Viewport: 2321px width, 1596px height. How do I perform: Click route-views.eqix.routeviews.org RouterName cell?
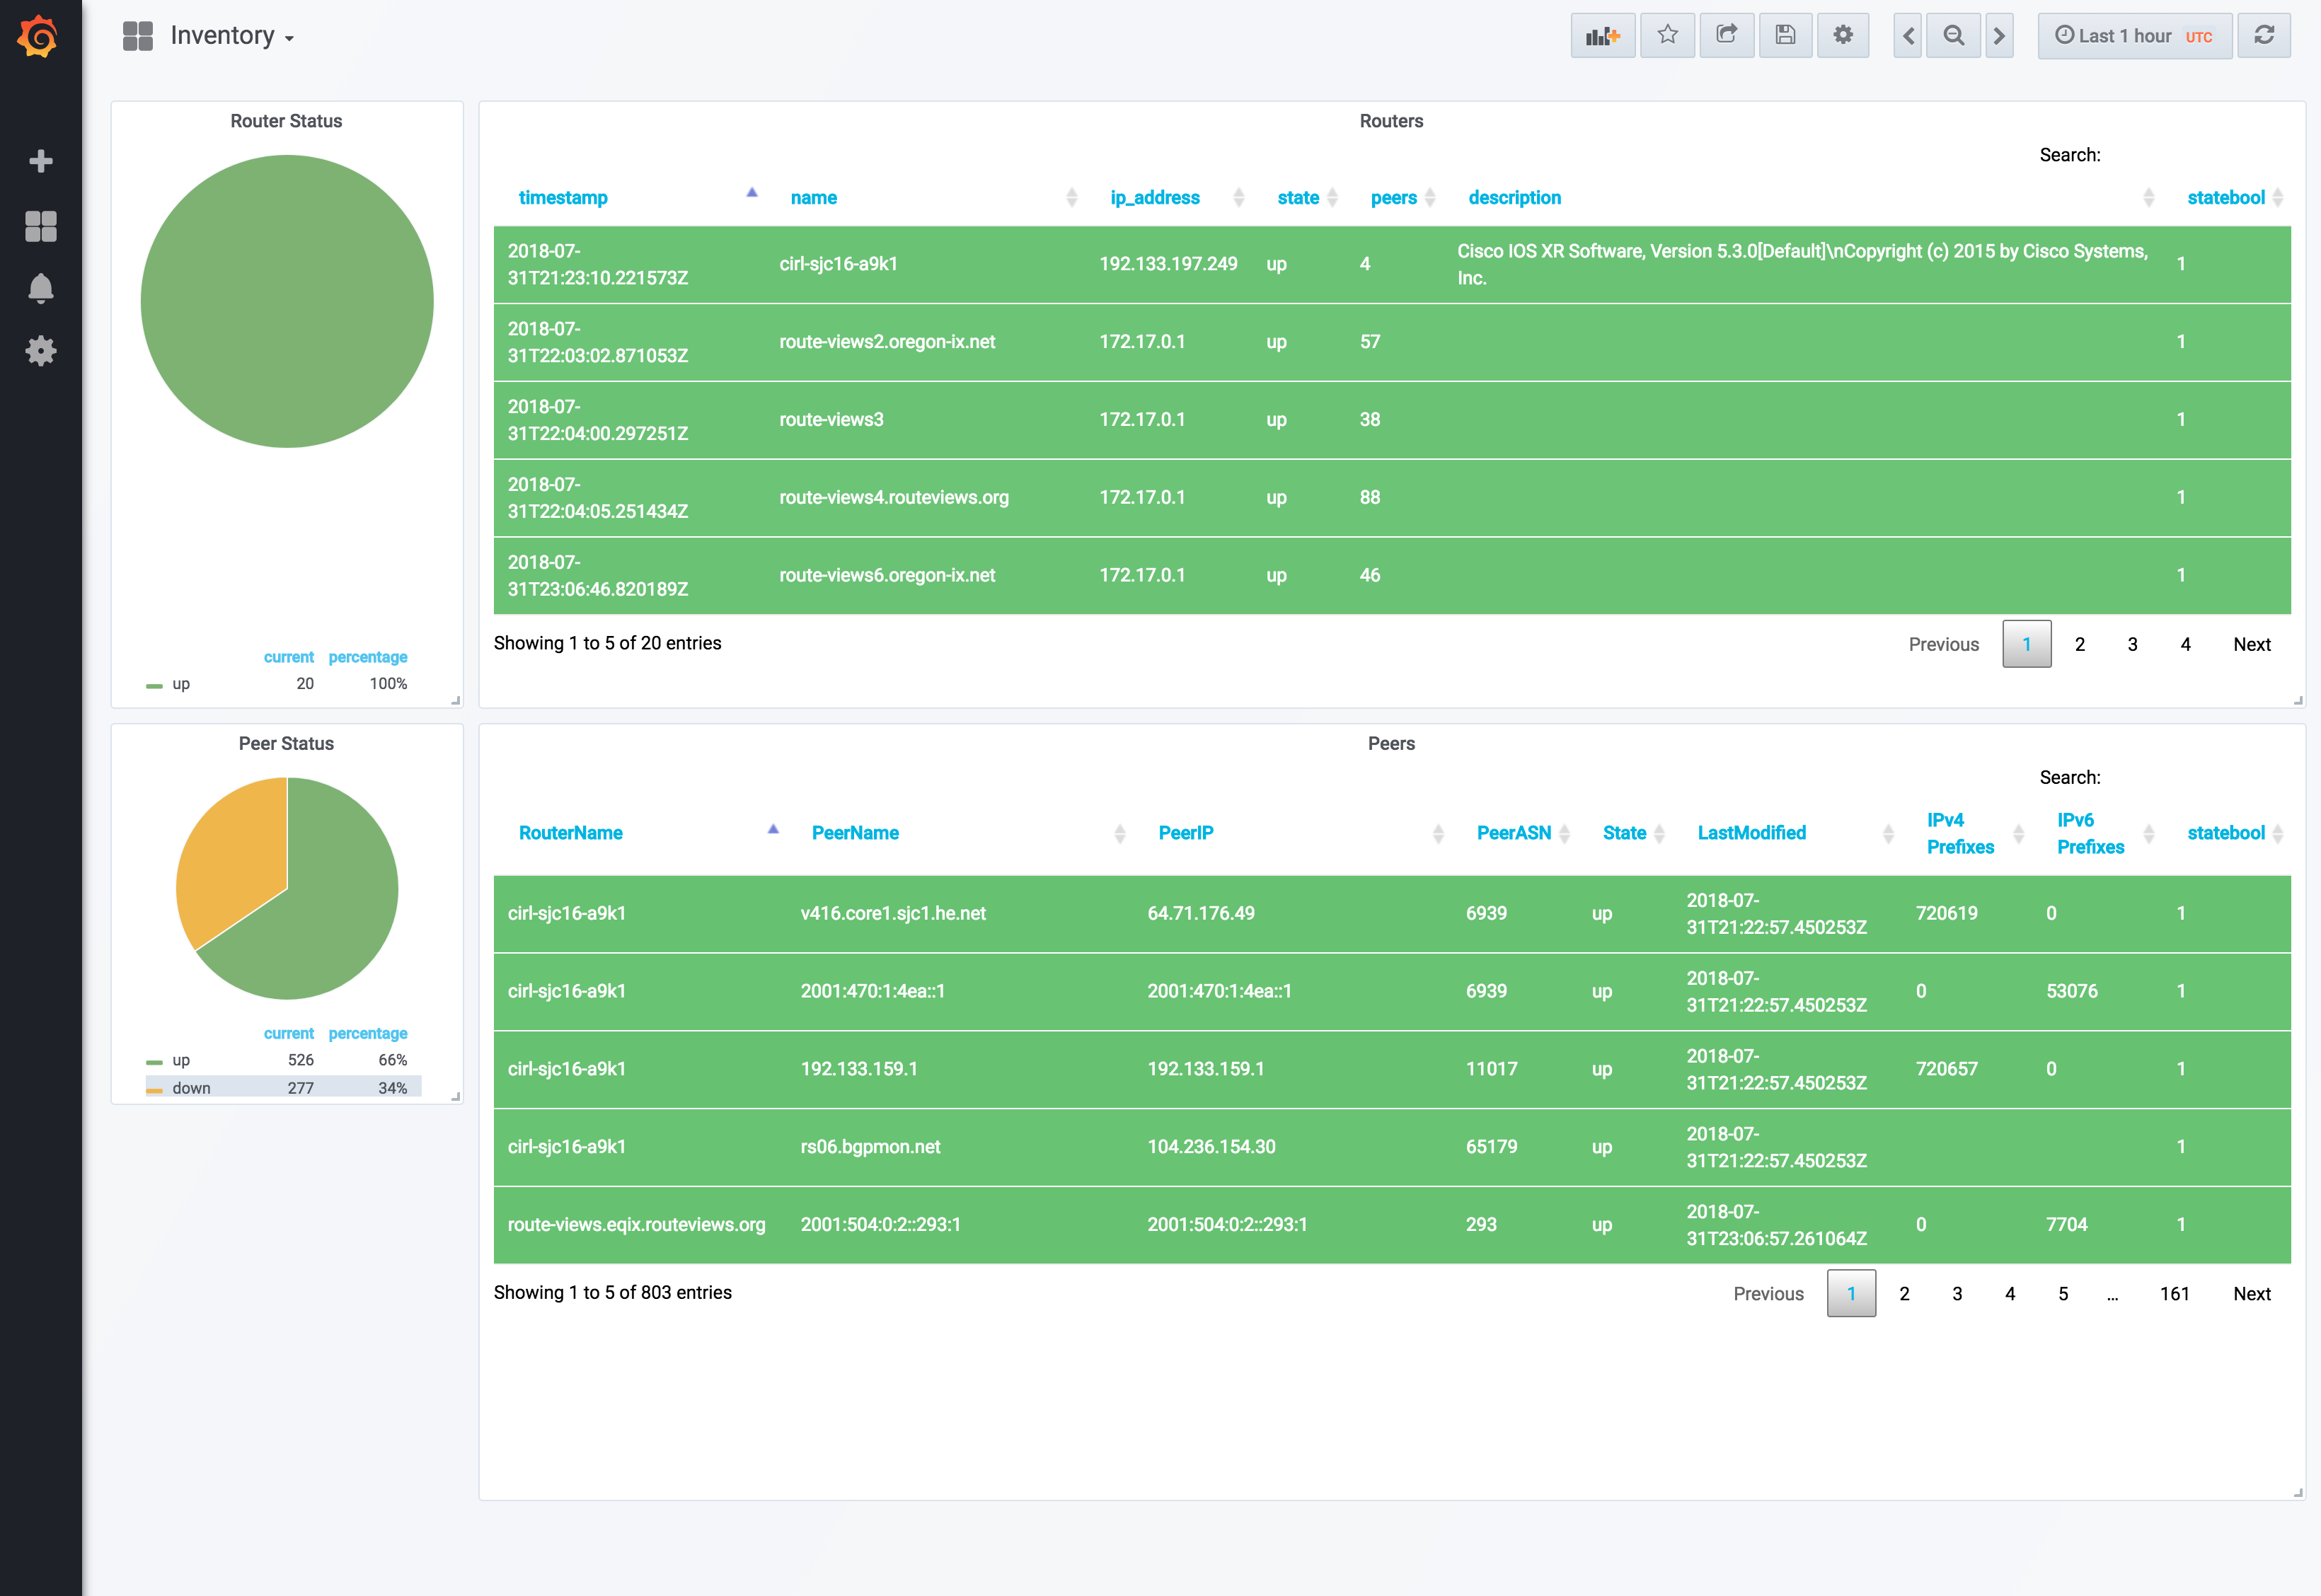(x=636, y=1225)
